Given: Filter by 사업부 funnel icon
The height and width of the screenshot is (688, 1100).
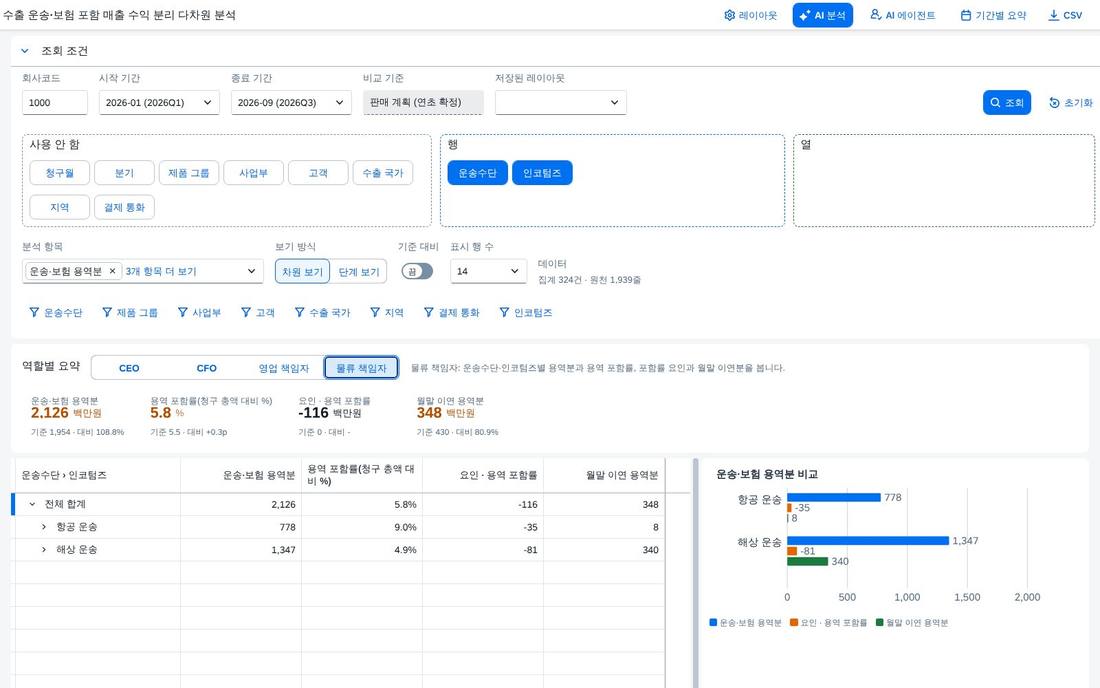Looking at the screenshot, I should (182, 312).
